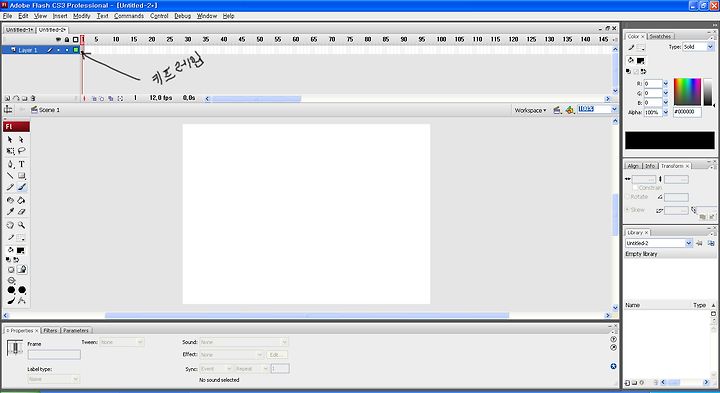
Task: Open the stage zoom 100% dropdown
Action: tap(614, 109)
